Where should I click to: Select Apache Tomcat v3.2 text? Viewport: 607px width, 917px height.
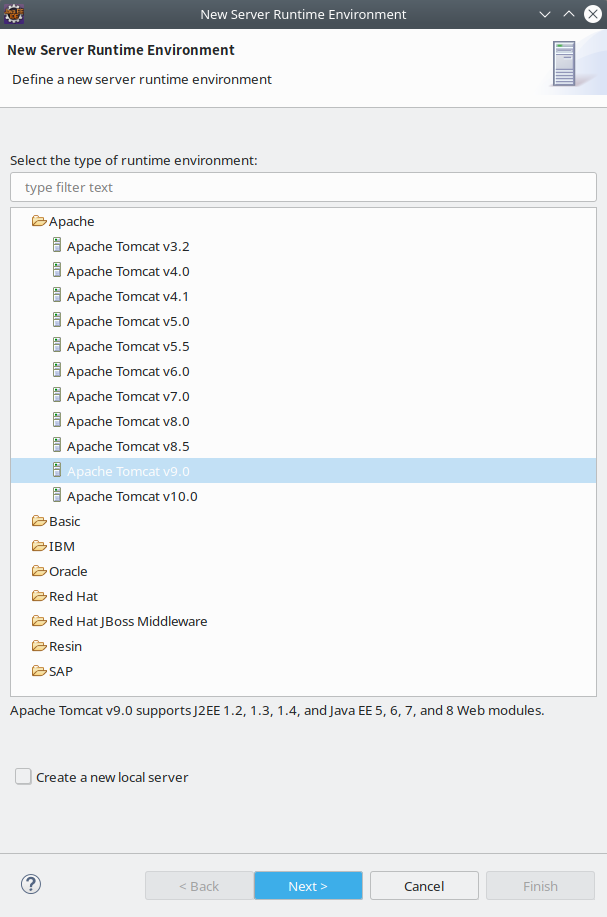click(x=128, y=246)
